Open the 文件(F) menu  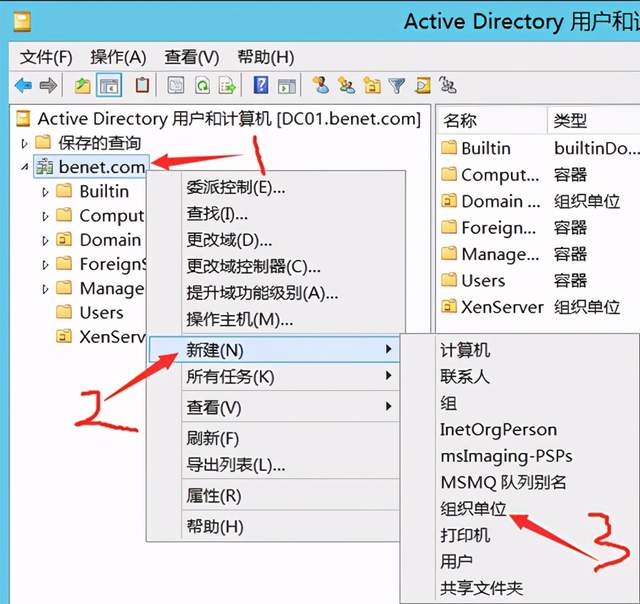pyautogui.click(x=46, y=57)
